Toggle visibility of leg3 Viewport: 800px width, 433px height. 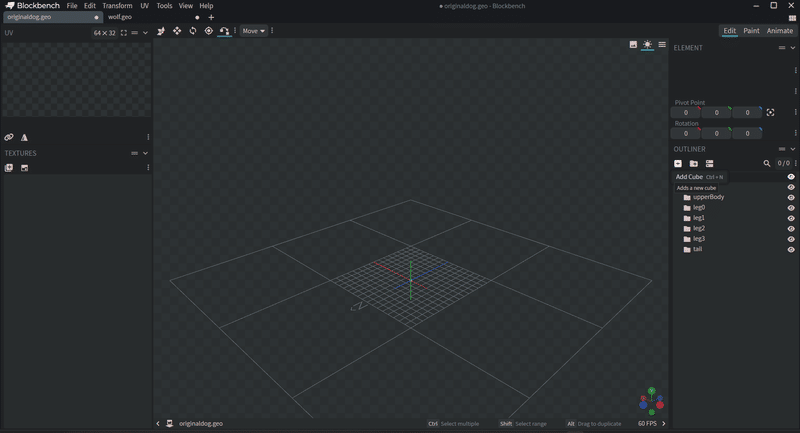coord(791,239)
